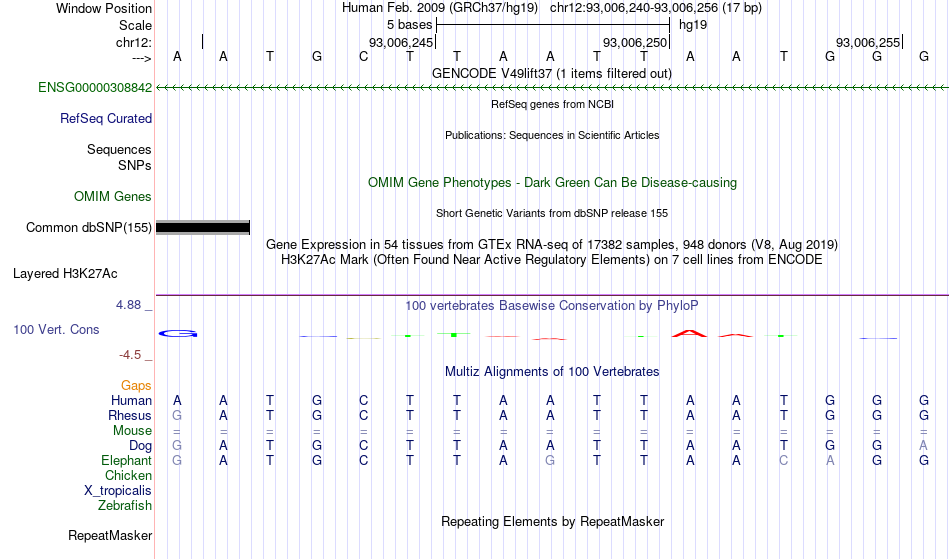Select the Human species row label

pyautogui.click(x=131, y=400)
